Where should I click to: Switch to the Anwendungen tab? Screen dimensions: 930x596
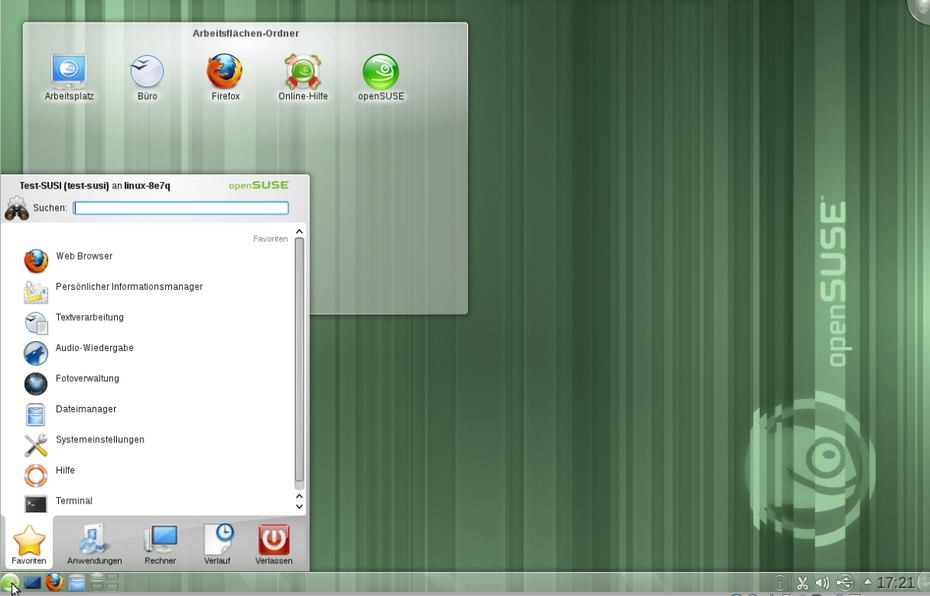(x=94, y=544)
